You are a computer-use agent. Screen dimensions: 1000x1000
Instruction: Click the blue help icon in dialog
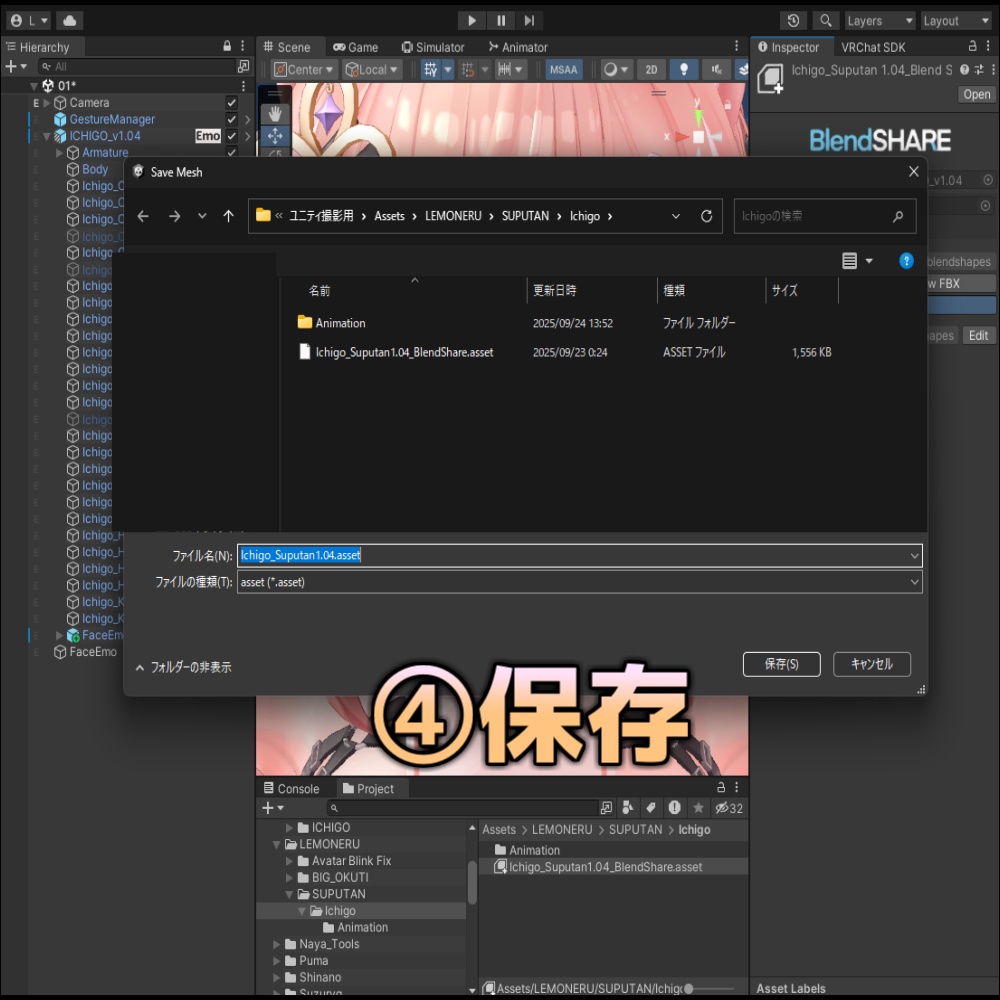click(x=906, y=261)
